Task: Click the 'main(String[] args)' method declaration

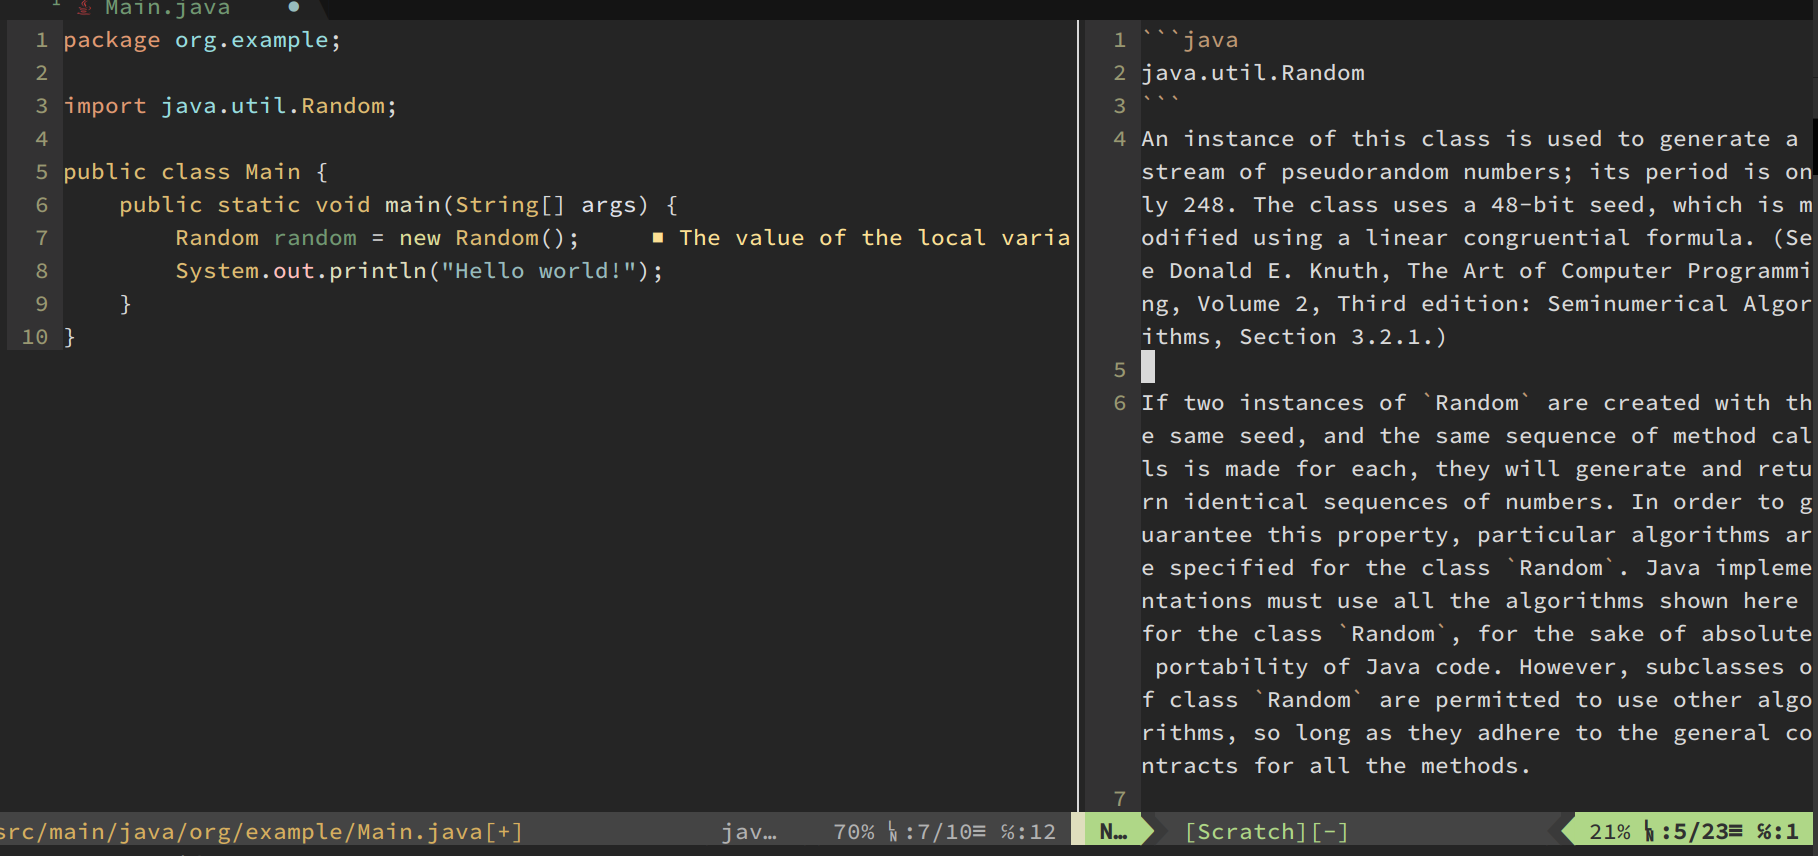Action: [x=517, y=205]
